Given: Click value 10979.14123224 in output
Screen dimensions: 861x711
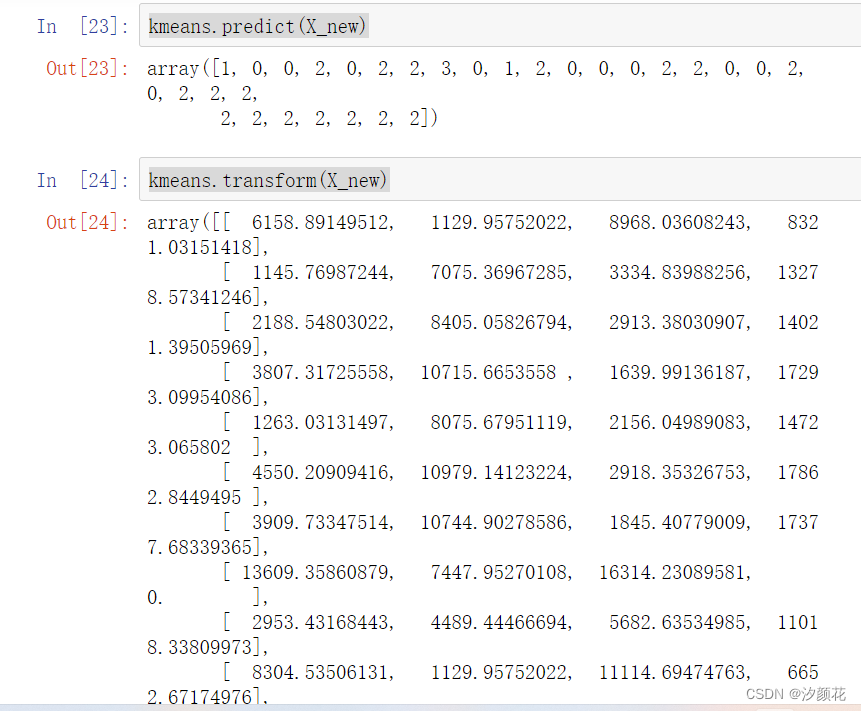Looking at the screenshot, I should [496, 472].
